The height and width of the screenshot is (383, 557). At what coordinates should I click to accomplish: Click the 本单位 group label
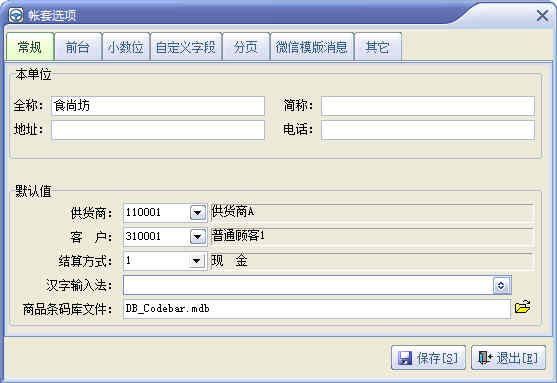click(x=33, y=74)
